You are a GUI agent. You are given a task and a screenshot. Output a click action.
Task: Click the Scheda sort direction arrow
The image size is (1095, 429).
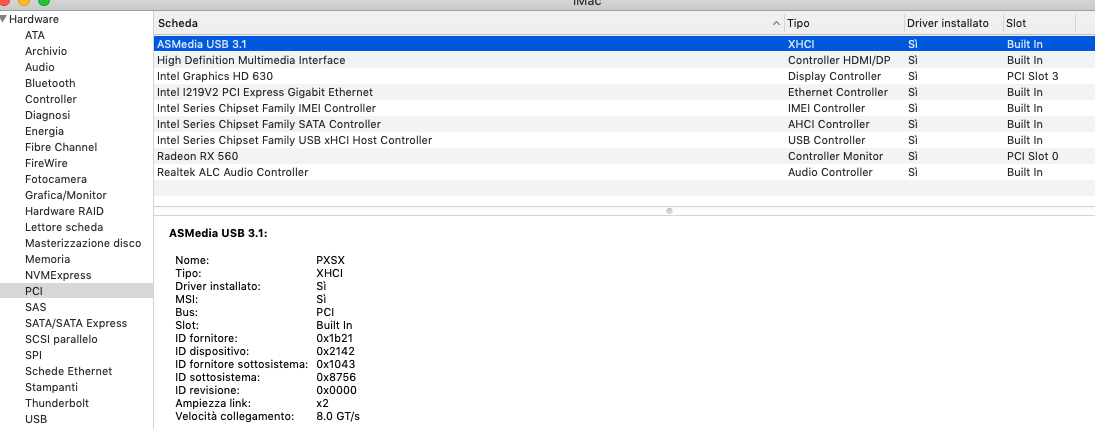click(777, 24)
